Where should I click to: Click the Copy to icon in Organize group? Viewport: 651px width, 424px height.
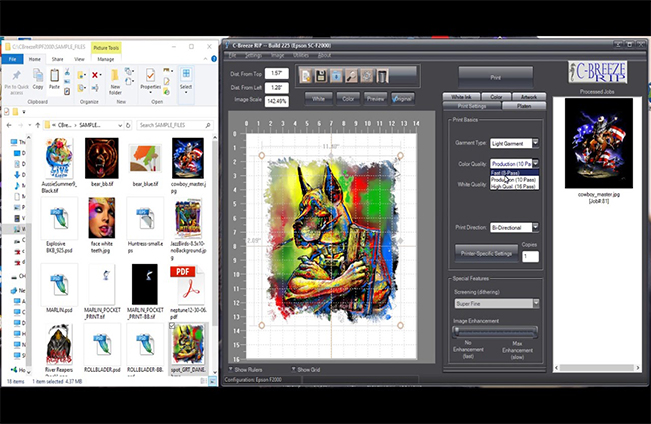point(81,88)
